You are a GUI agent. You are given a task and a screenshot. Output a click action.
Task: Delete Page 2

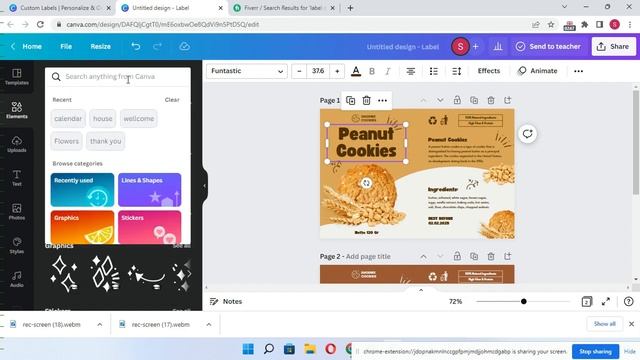491,256
